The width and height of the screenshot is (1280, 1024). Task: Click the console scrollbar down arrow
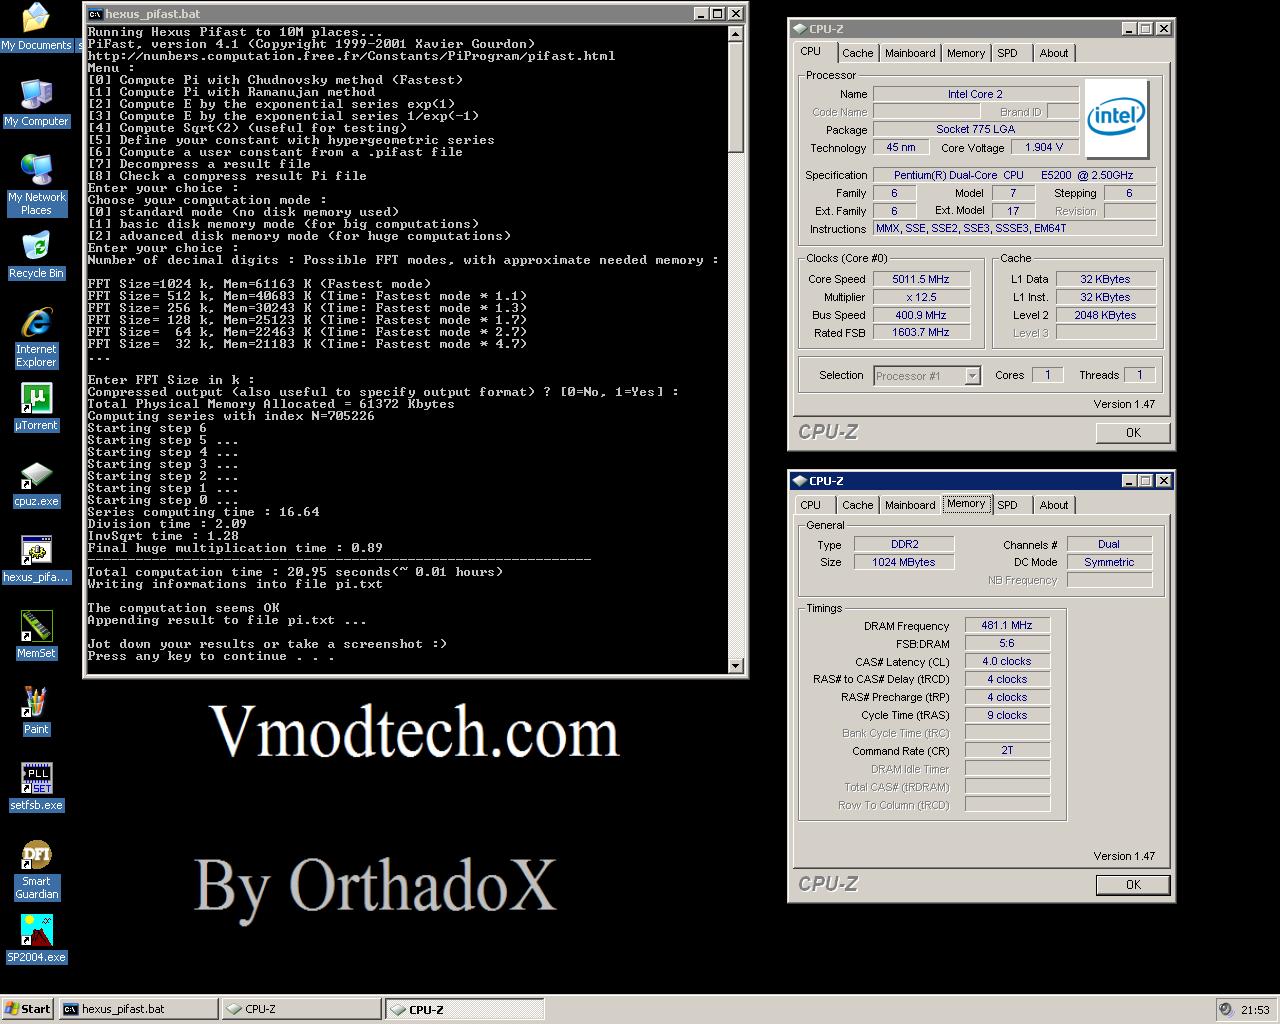(x=736, y=665)
